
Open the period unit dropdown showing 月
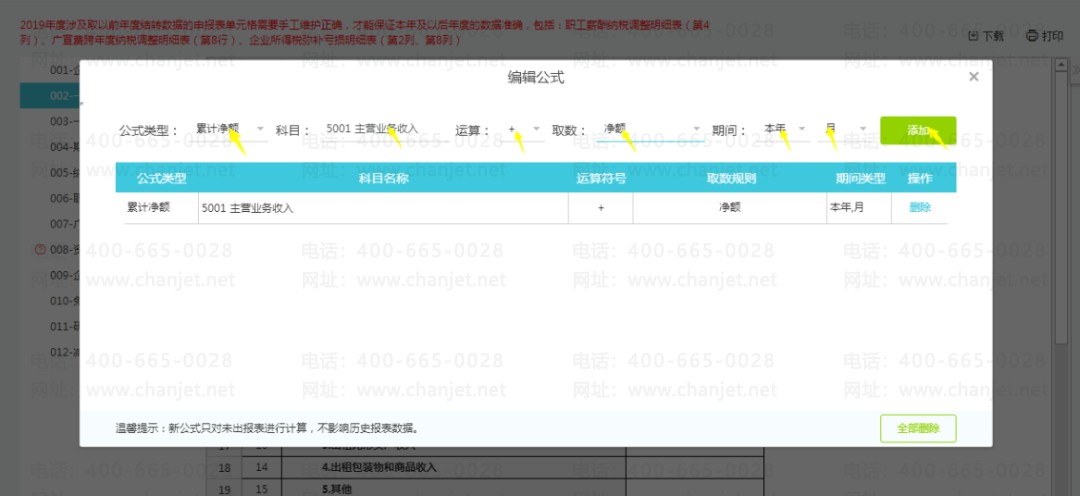click(x=846, y=129)
